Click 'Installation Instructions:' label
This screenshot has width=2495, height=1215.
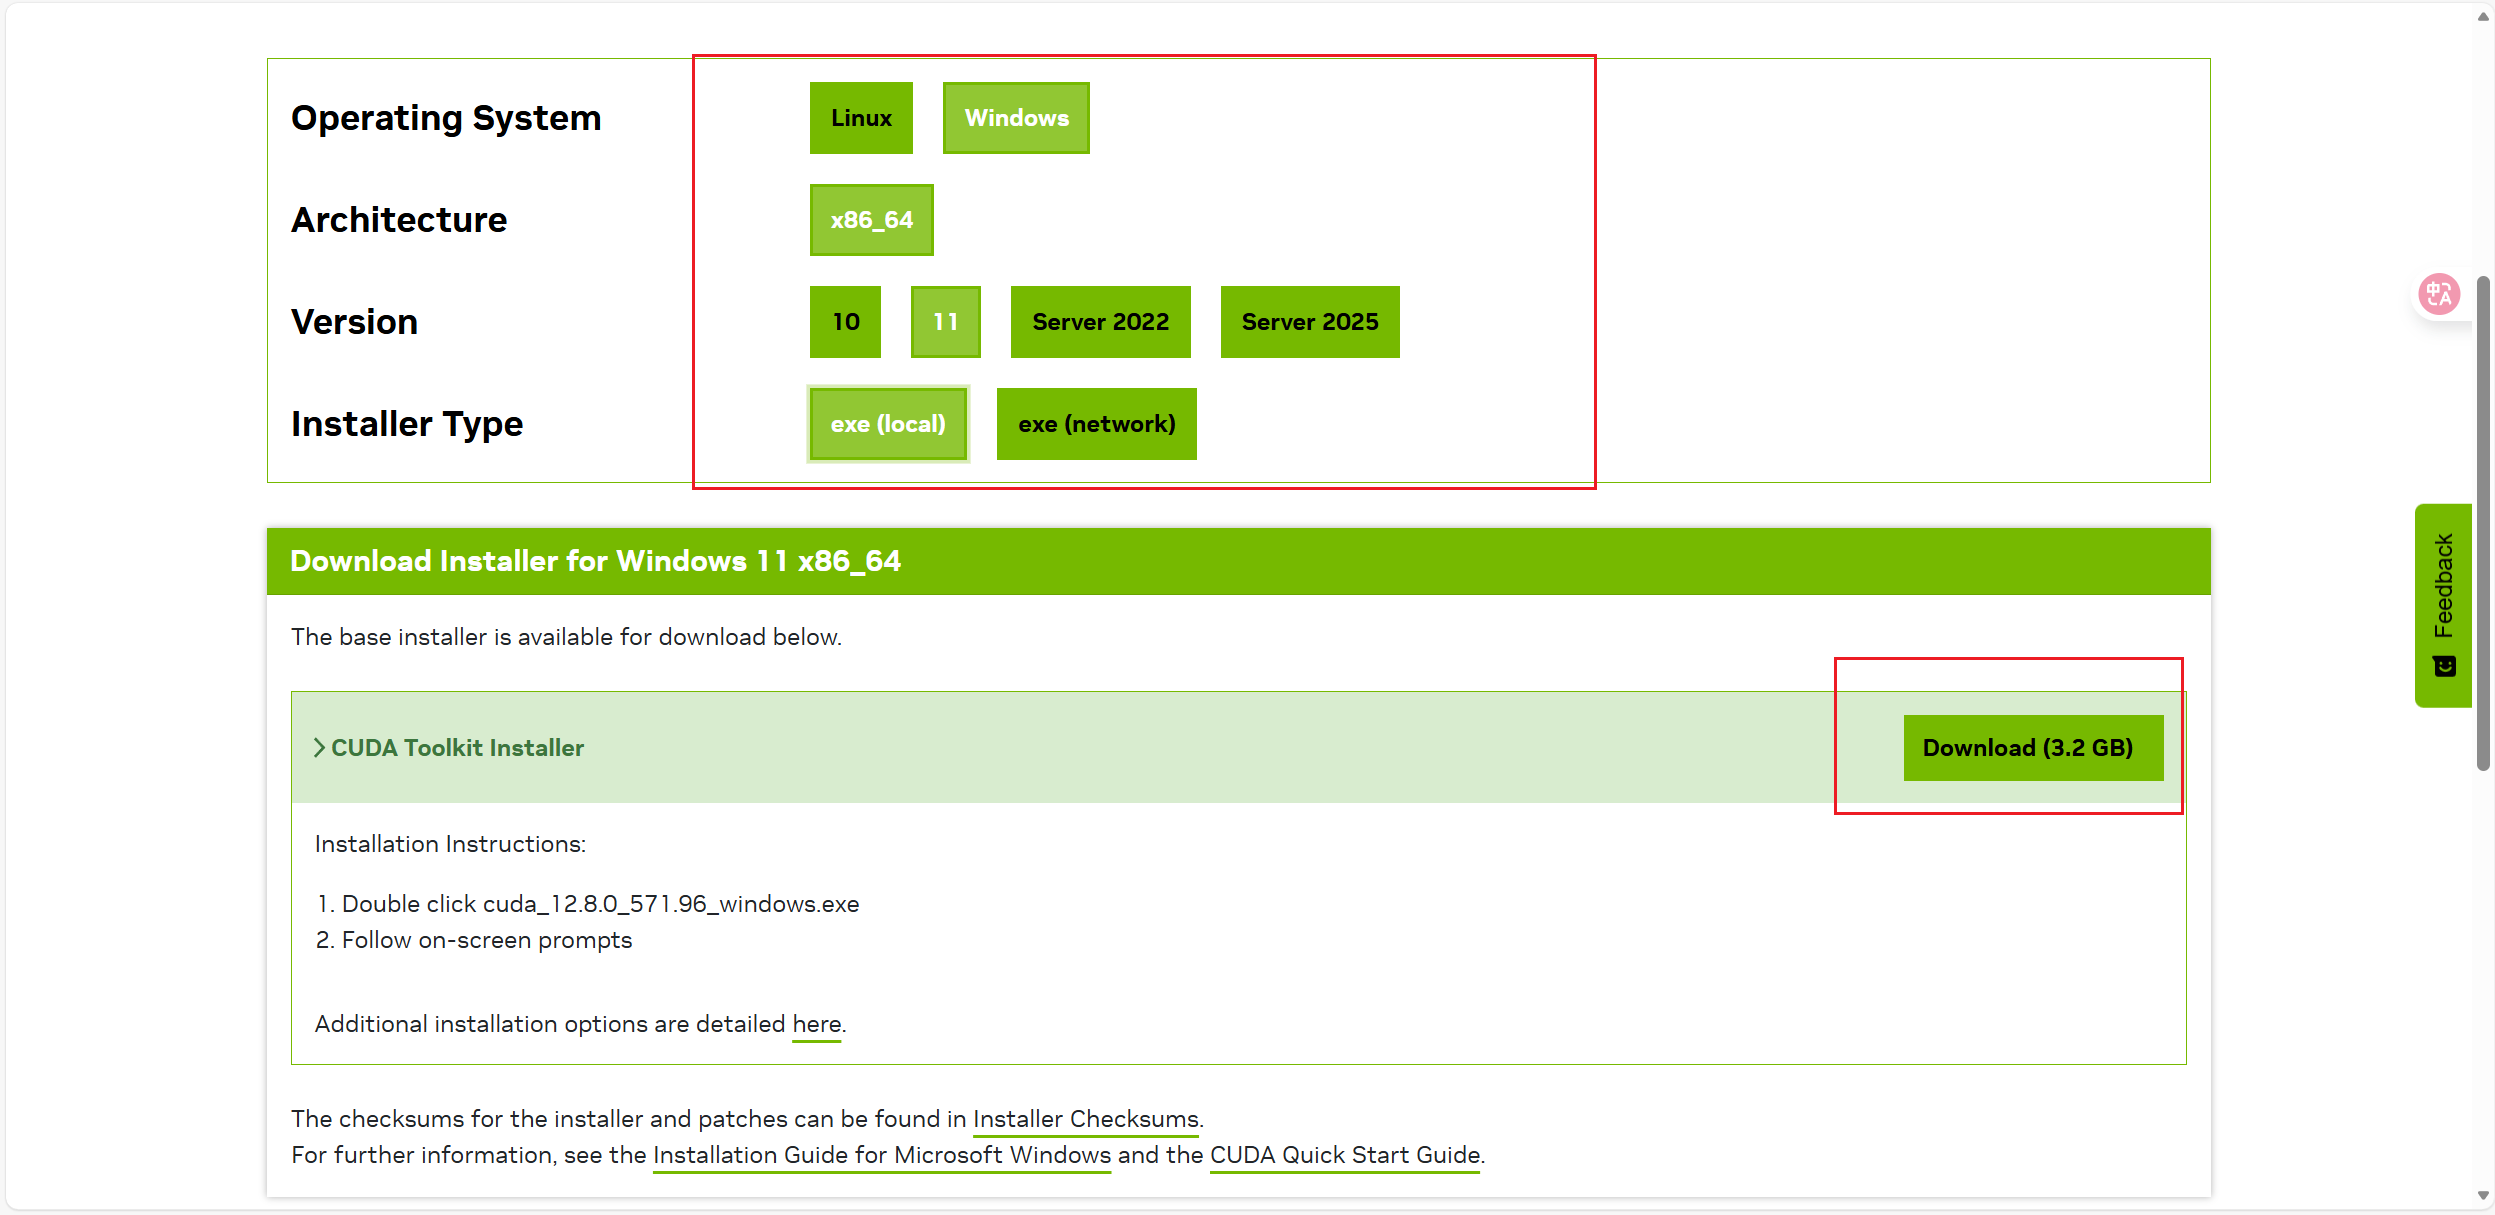point(451,844)
